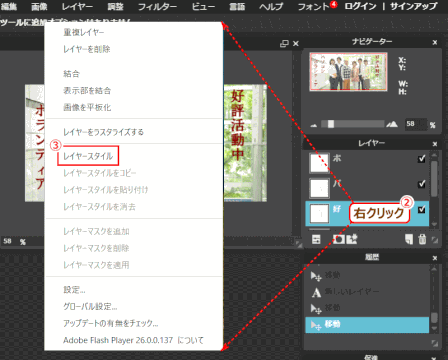Open the ビュー menu
The height and width of the screenshot is (360, 448).
tap(203, 6)
